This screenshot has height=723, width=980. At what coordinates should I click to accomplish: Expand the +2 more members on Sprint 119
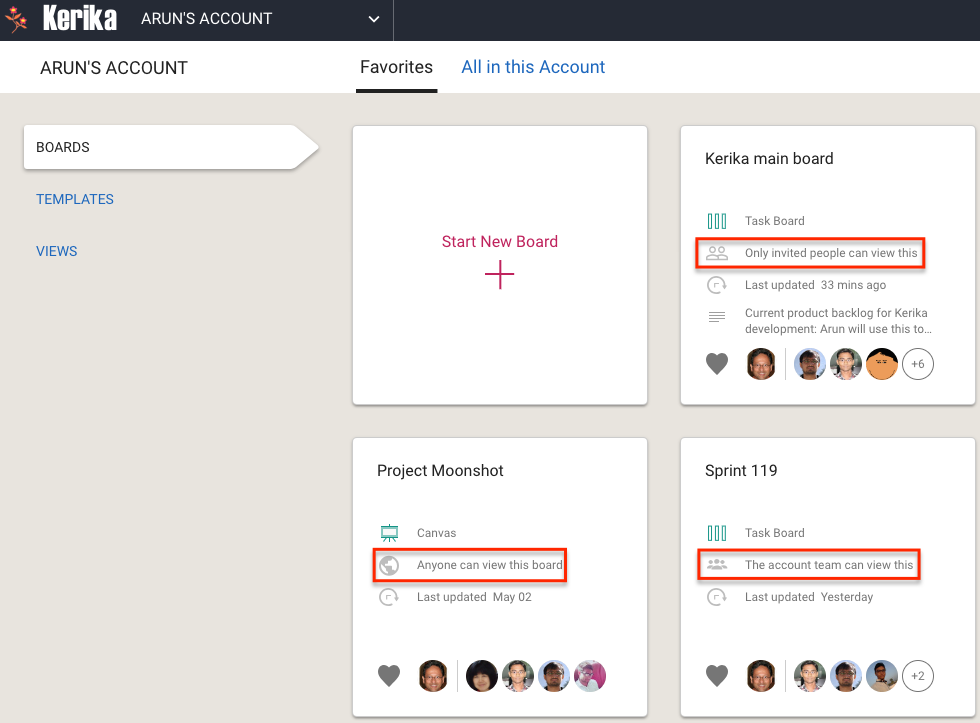918,676
